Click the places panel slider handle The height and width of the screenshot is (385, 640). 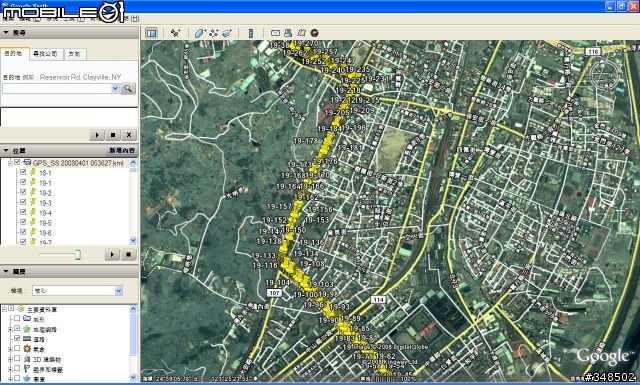pyautogui.click(x=77, y=255)
